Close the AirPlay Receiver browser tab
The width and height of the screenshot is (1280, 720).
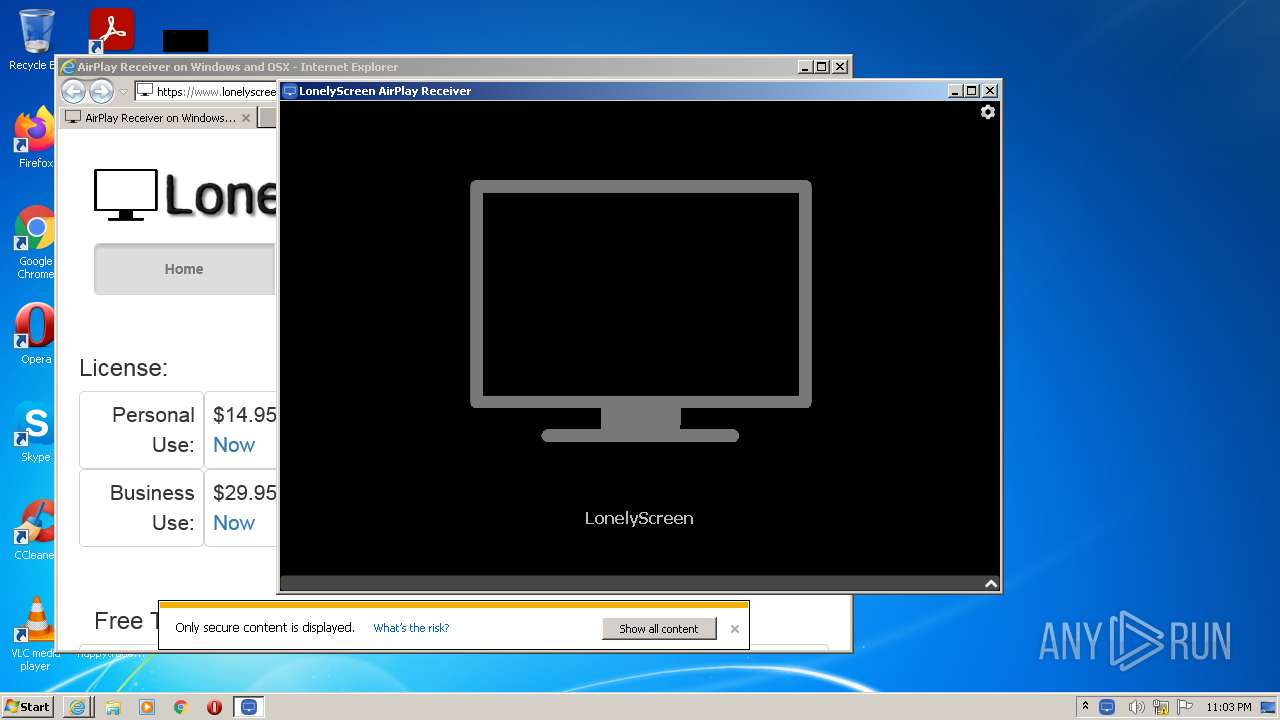247,118
